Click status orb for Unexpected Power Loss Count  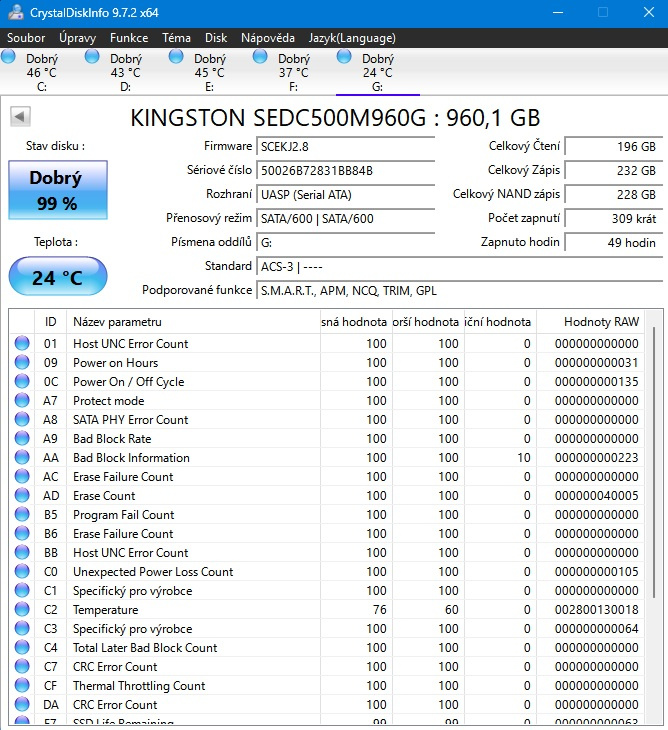[22, 571]
